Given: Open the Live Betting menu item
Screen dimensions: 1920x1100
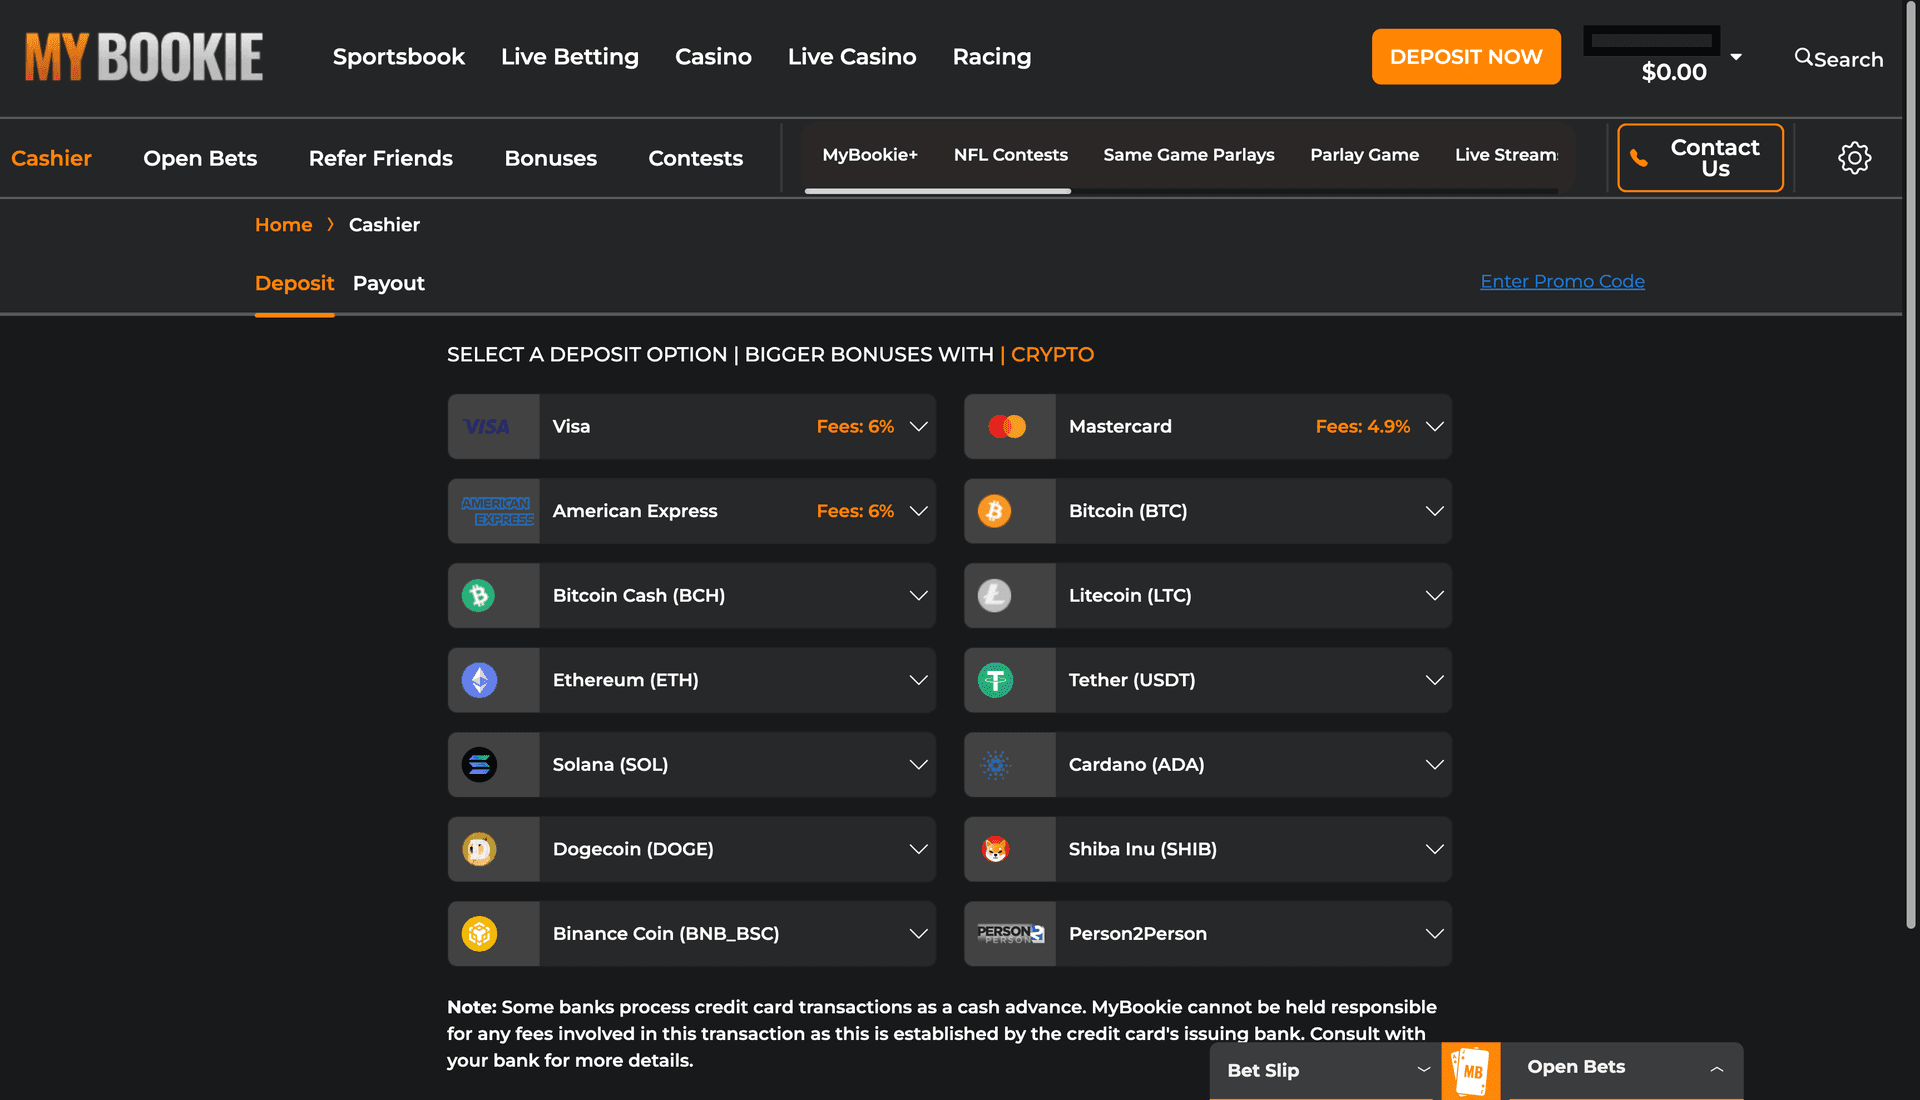Looking at the screenshot, I should pos(570,57).
